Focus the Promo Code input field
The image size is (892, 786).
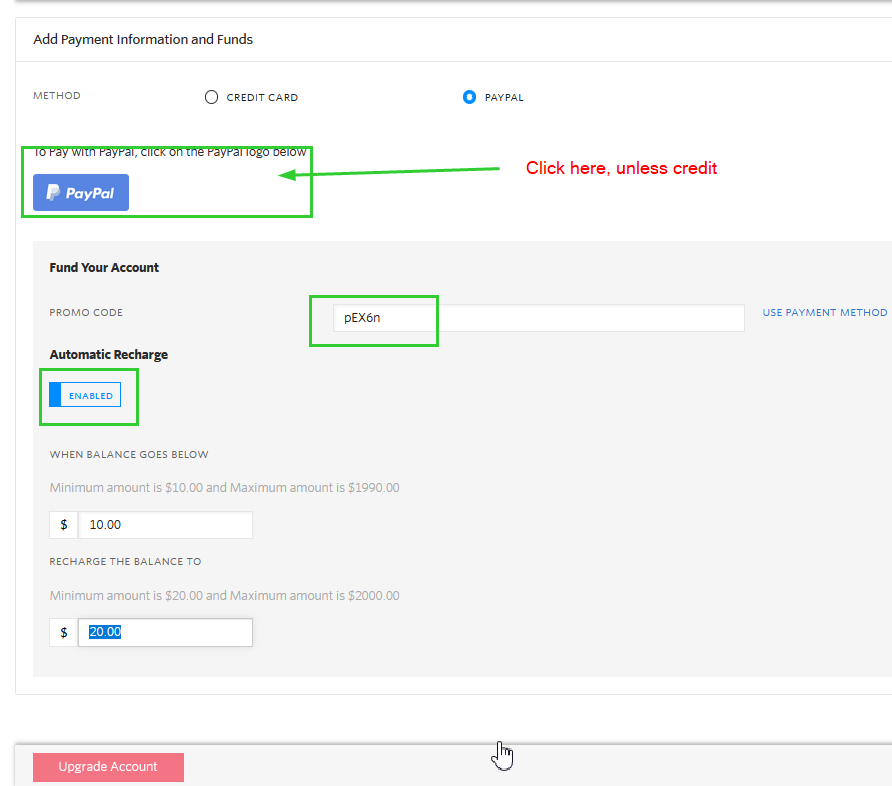(540, 318)
